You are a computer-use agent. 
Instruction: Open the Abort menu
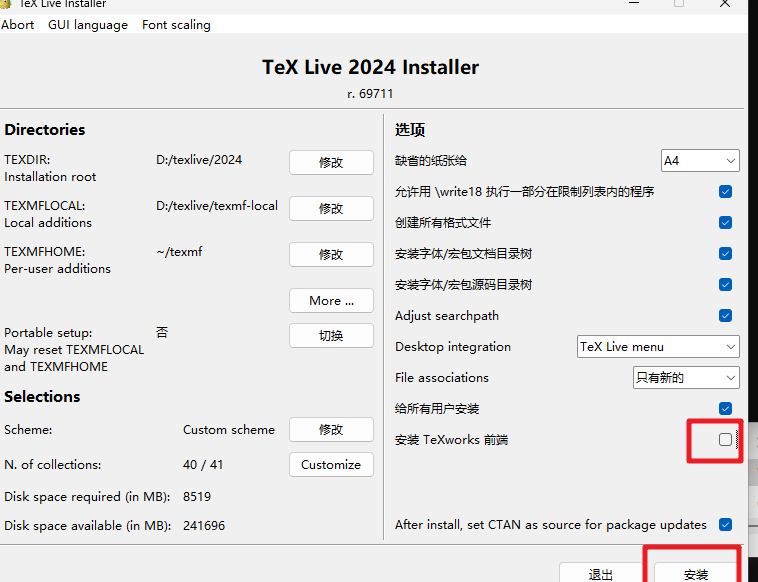(x=17, y=25)
